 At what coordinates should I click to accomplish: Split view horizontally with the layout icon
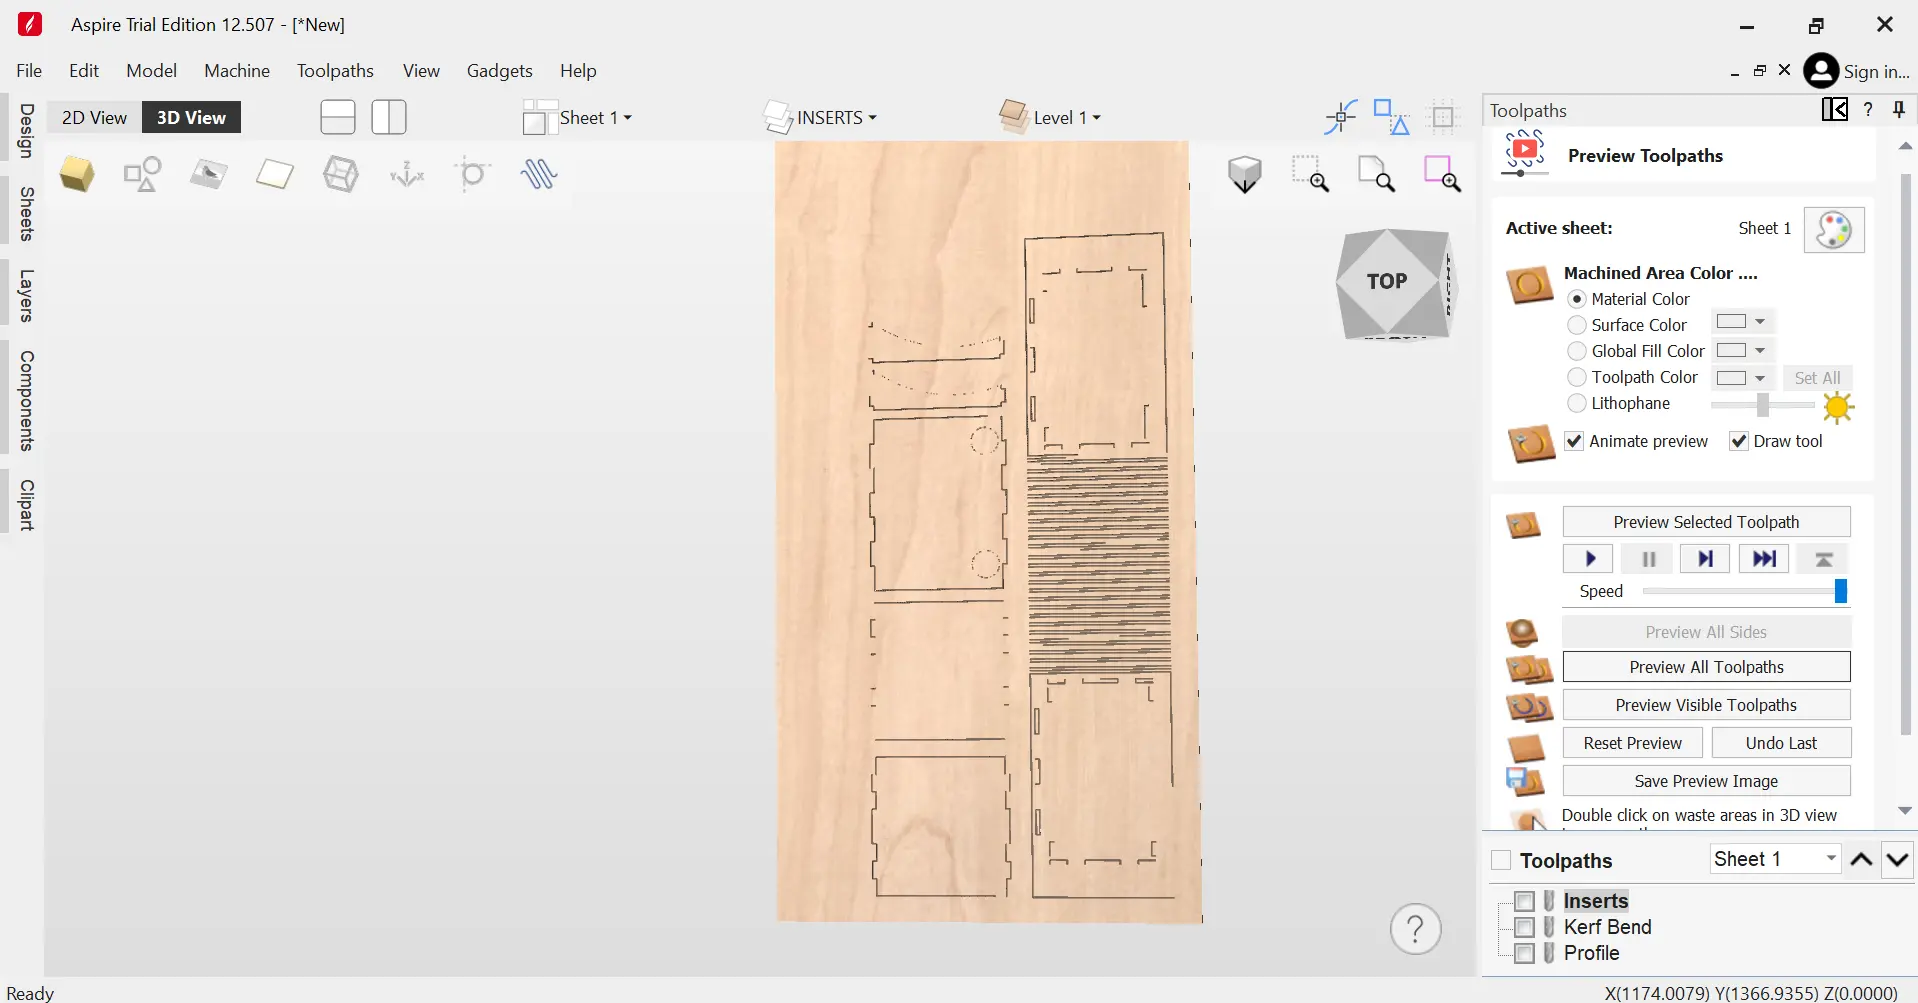[338, 117]
